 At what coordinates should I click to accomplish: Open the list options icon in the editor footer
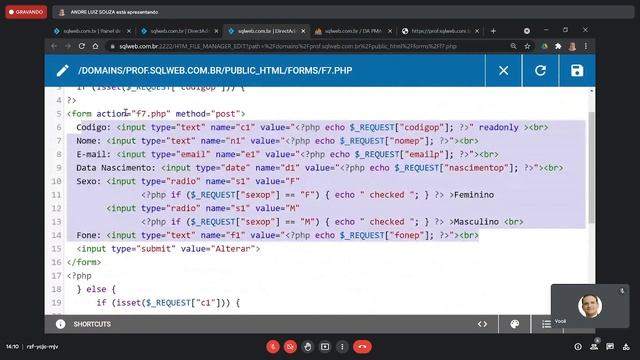546,324
